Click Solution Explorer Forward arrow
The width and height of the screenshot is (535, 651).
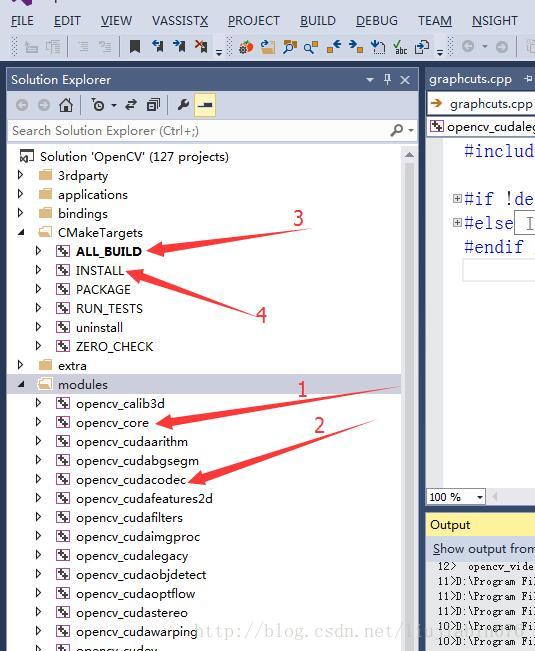click(44, 105)
